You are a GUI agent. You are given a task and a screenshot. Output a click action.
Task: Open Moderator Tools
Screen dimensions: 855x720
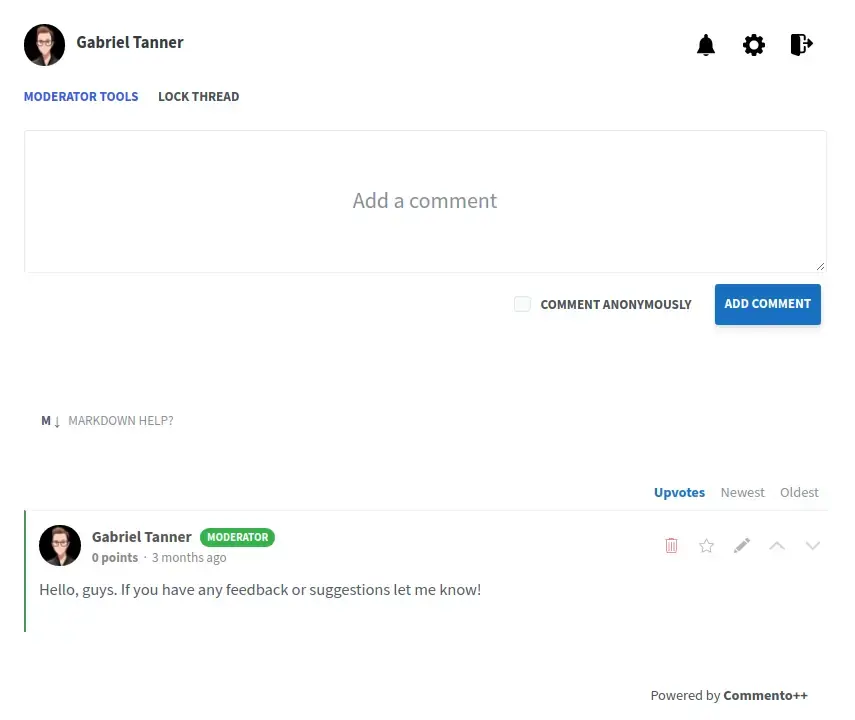(81, 97)
